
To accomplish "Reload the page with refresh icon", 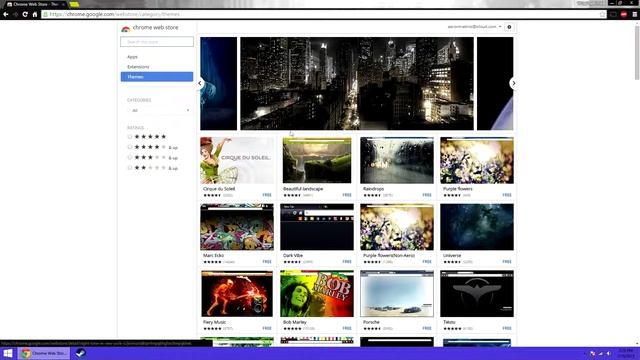I will point(25,14).
